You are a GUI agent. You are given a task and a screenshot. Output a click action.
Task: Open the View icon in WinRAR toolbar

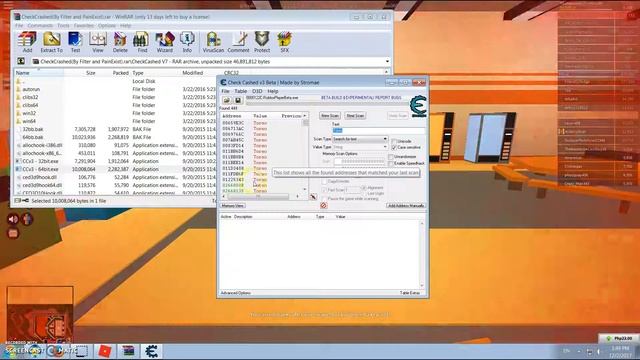(98, 42)
